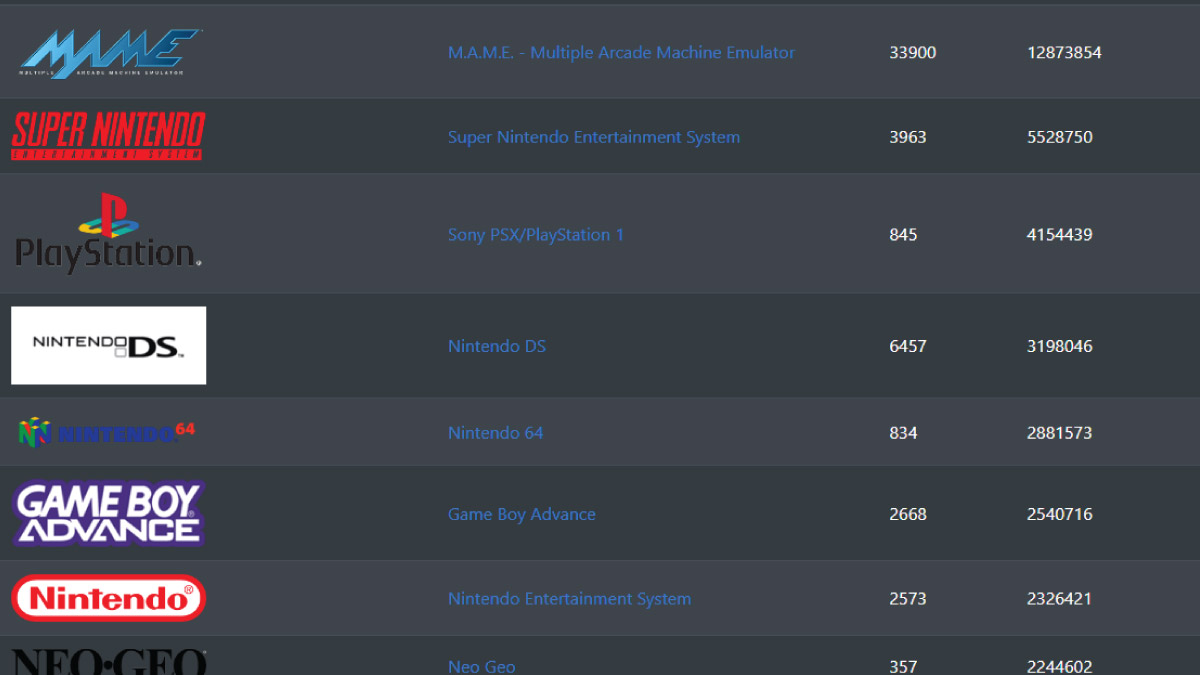Click the red Nintendo oval logo
The width and height of the screenshot is (1200, 675).
pyautogui.click(x=108, y=598)
